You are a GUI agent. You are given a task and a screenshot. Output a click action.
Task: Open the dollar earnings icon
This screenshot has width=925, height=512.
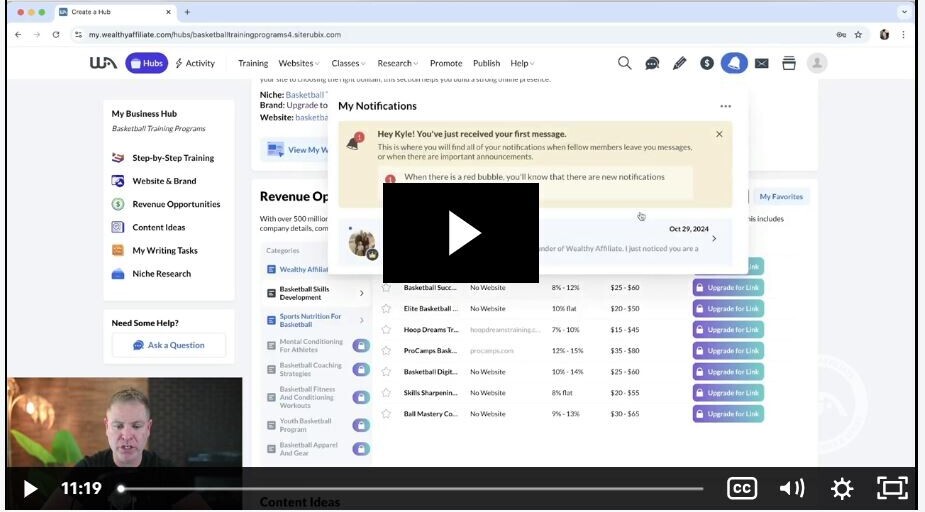tap(707, 63)
